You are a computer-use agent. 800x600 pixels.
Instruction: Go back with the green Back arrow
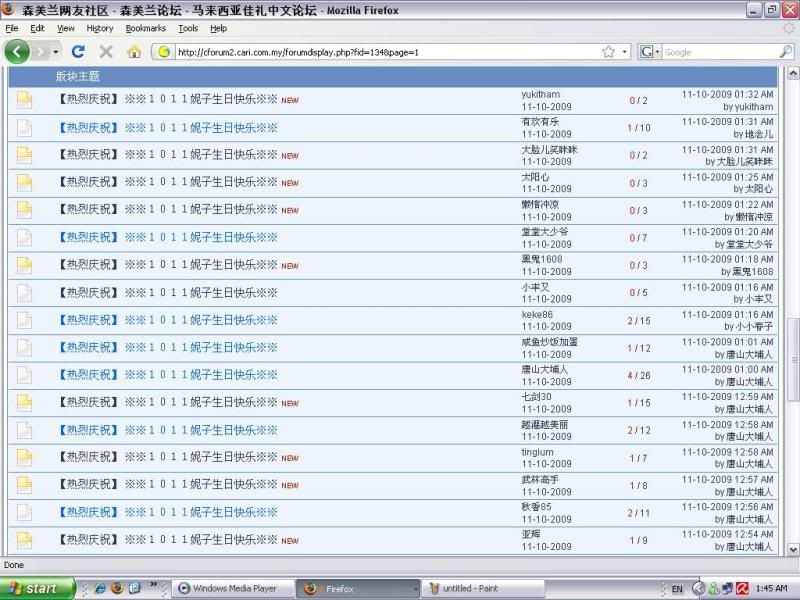pyautogui.click(x=16, y=52)
